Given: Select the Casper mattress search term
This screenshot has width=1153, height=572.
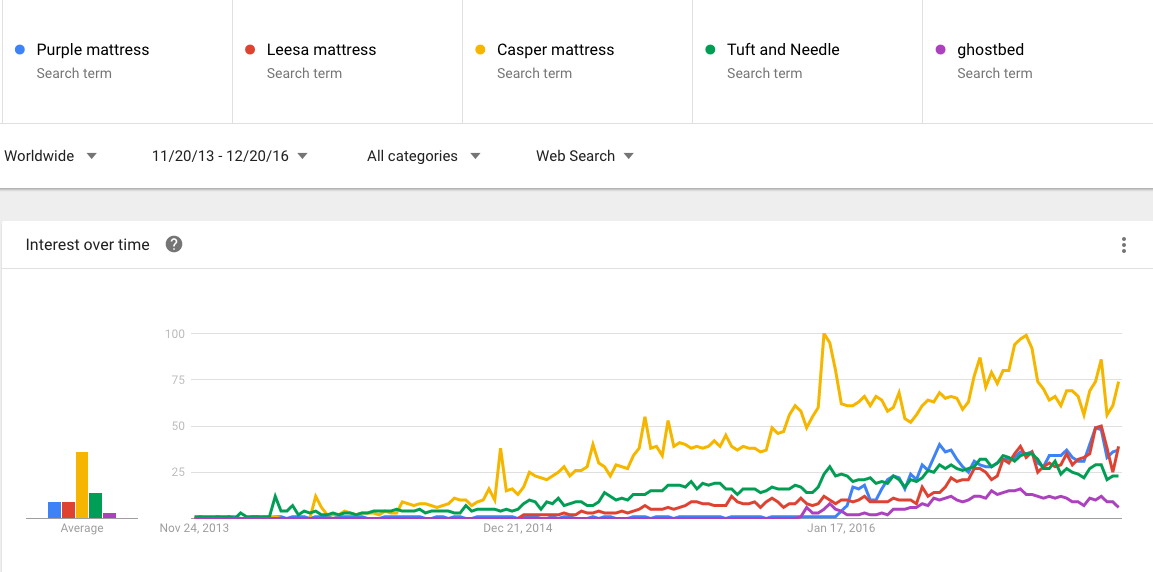Looking at the screenshot, I should point(555,50).
